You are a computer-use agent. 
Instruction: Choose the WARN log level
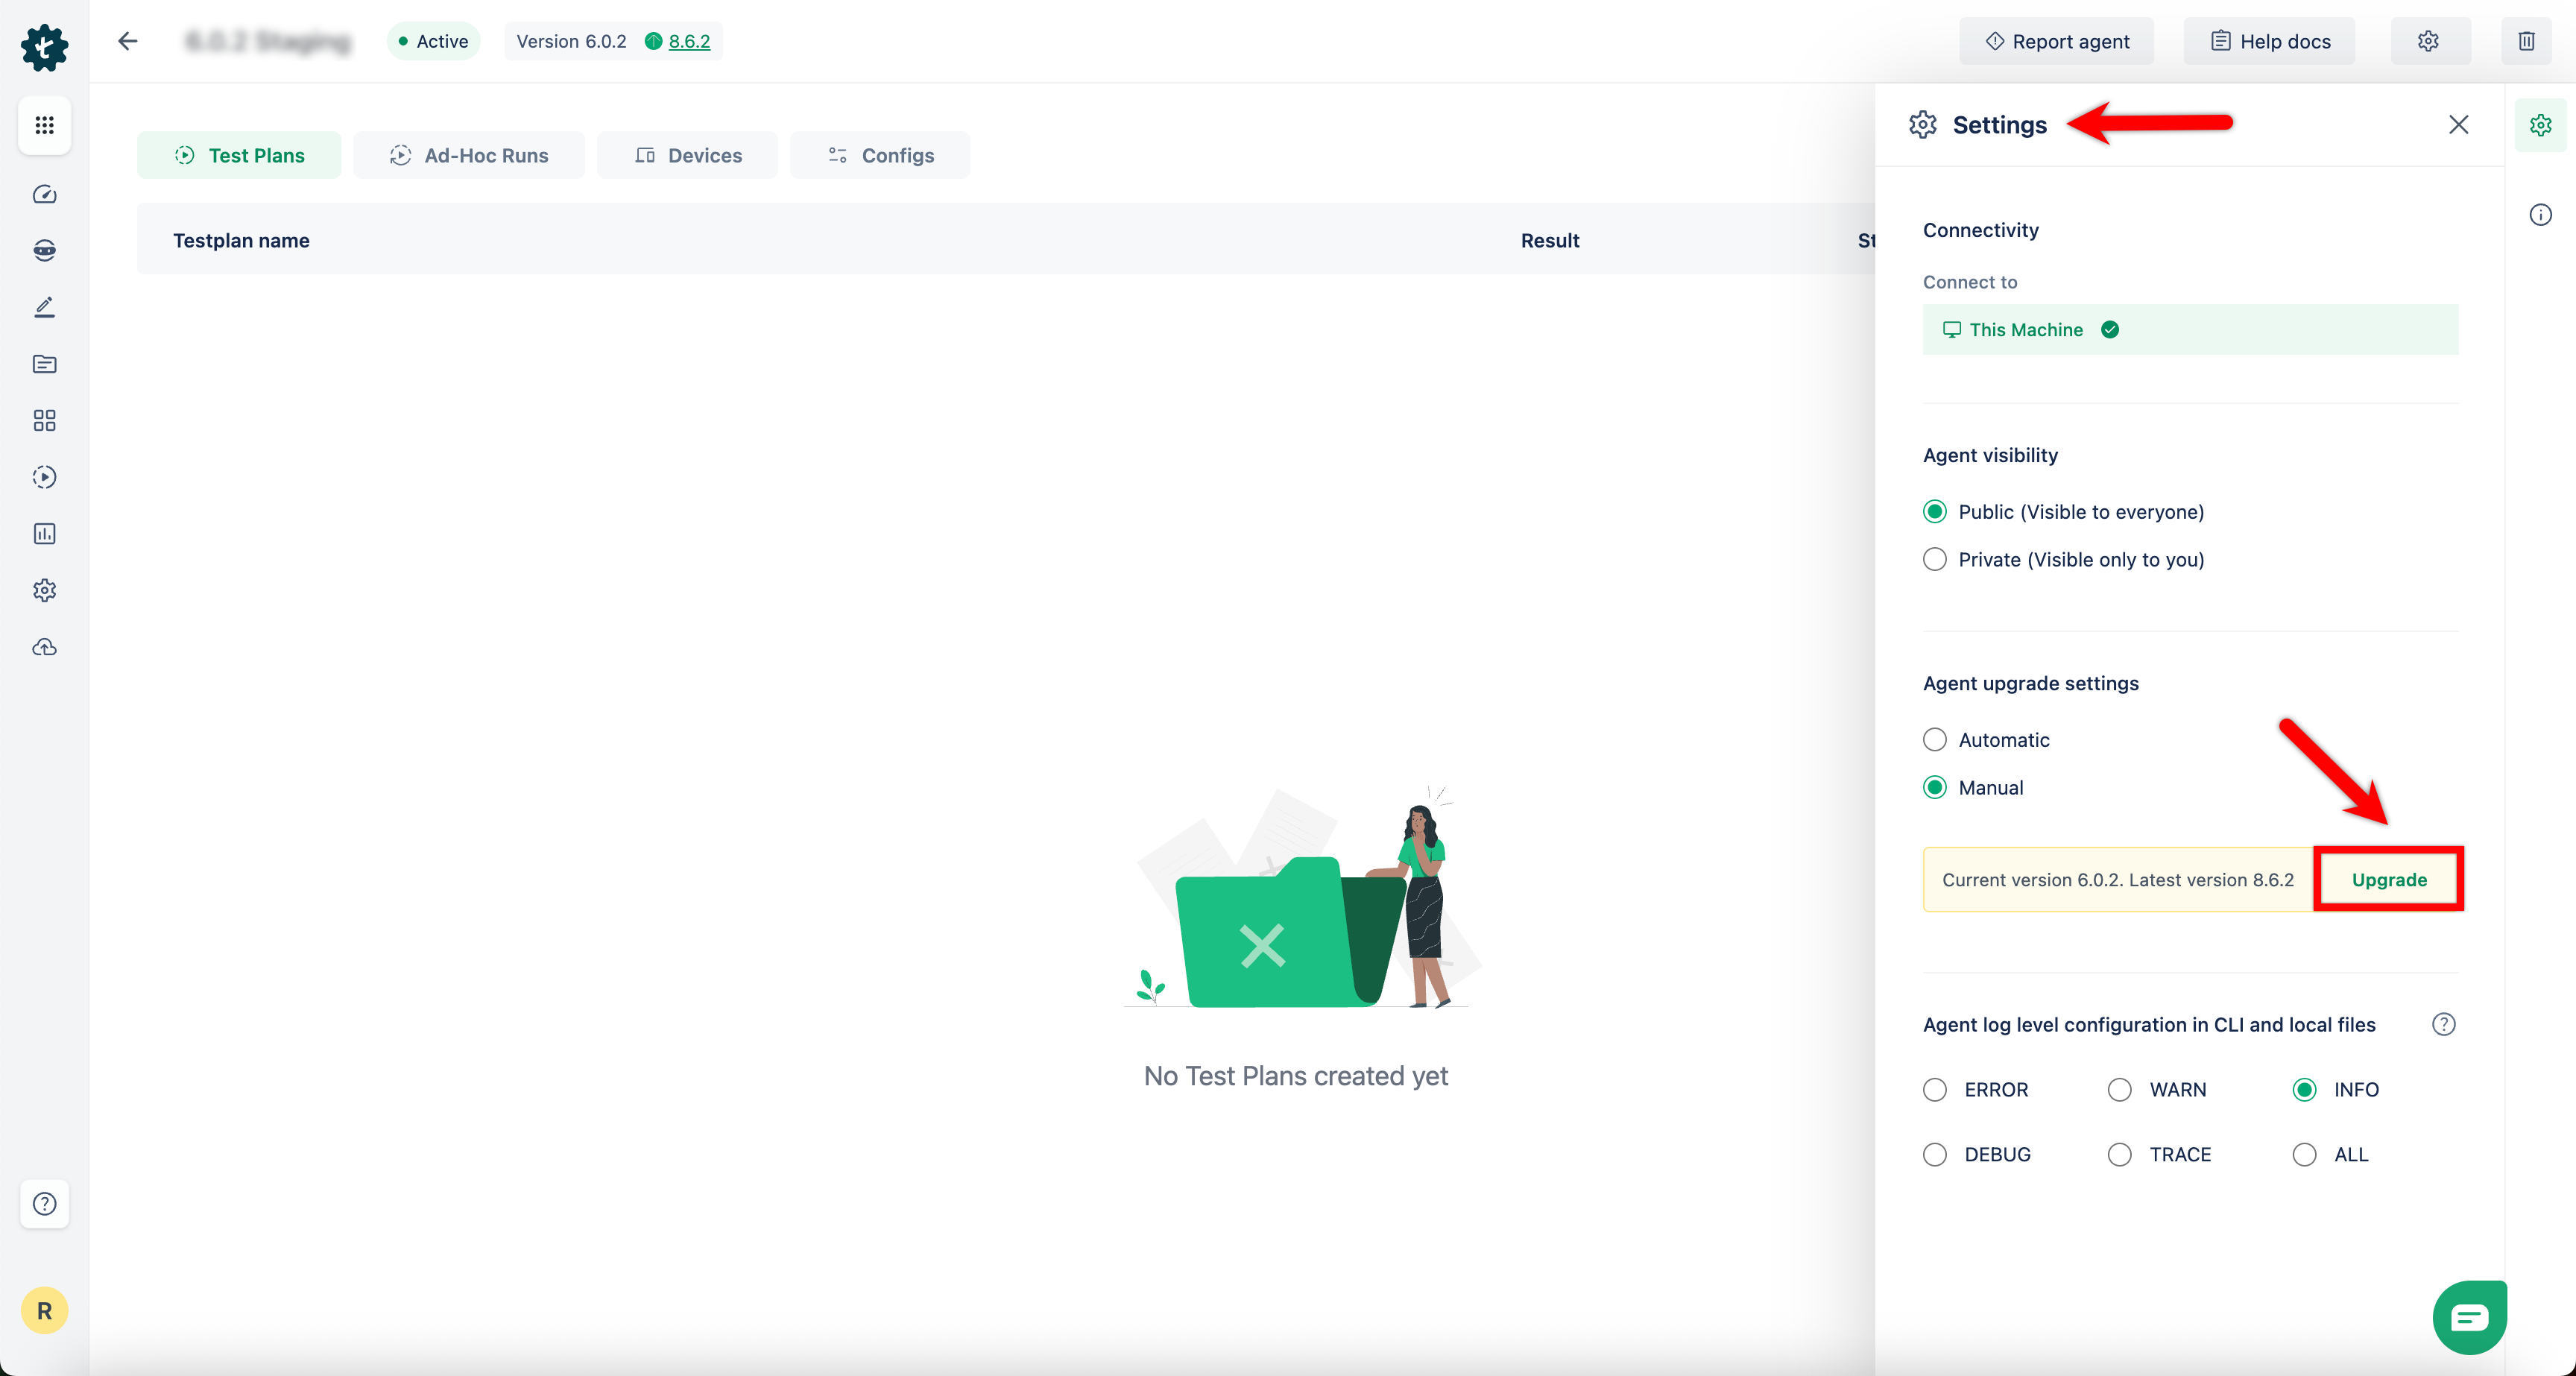click(2119, 1089)
